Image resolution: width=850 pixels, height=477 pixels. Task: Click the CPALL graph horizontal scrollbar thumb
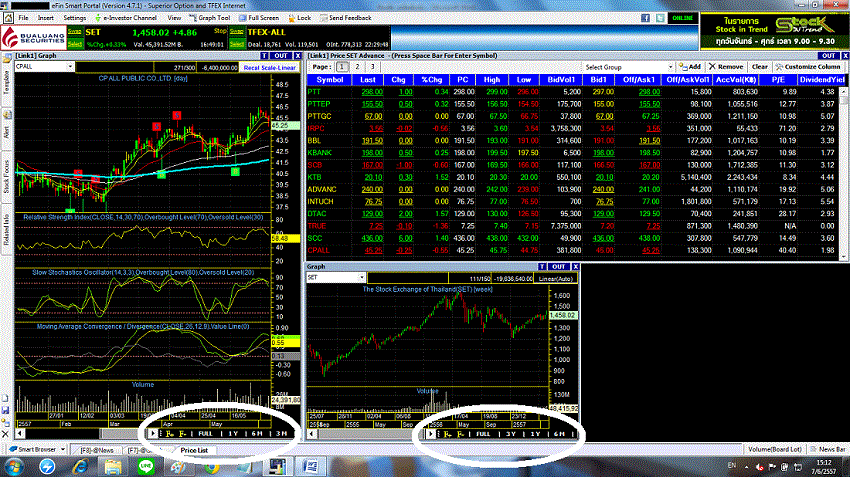click(x=123, y=434)
